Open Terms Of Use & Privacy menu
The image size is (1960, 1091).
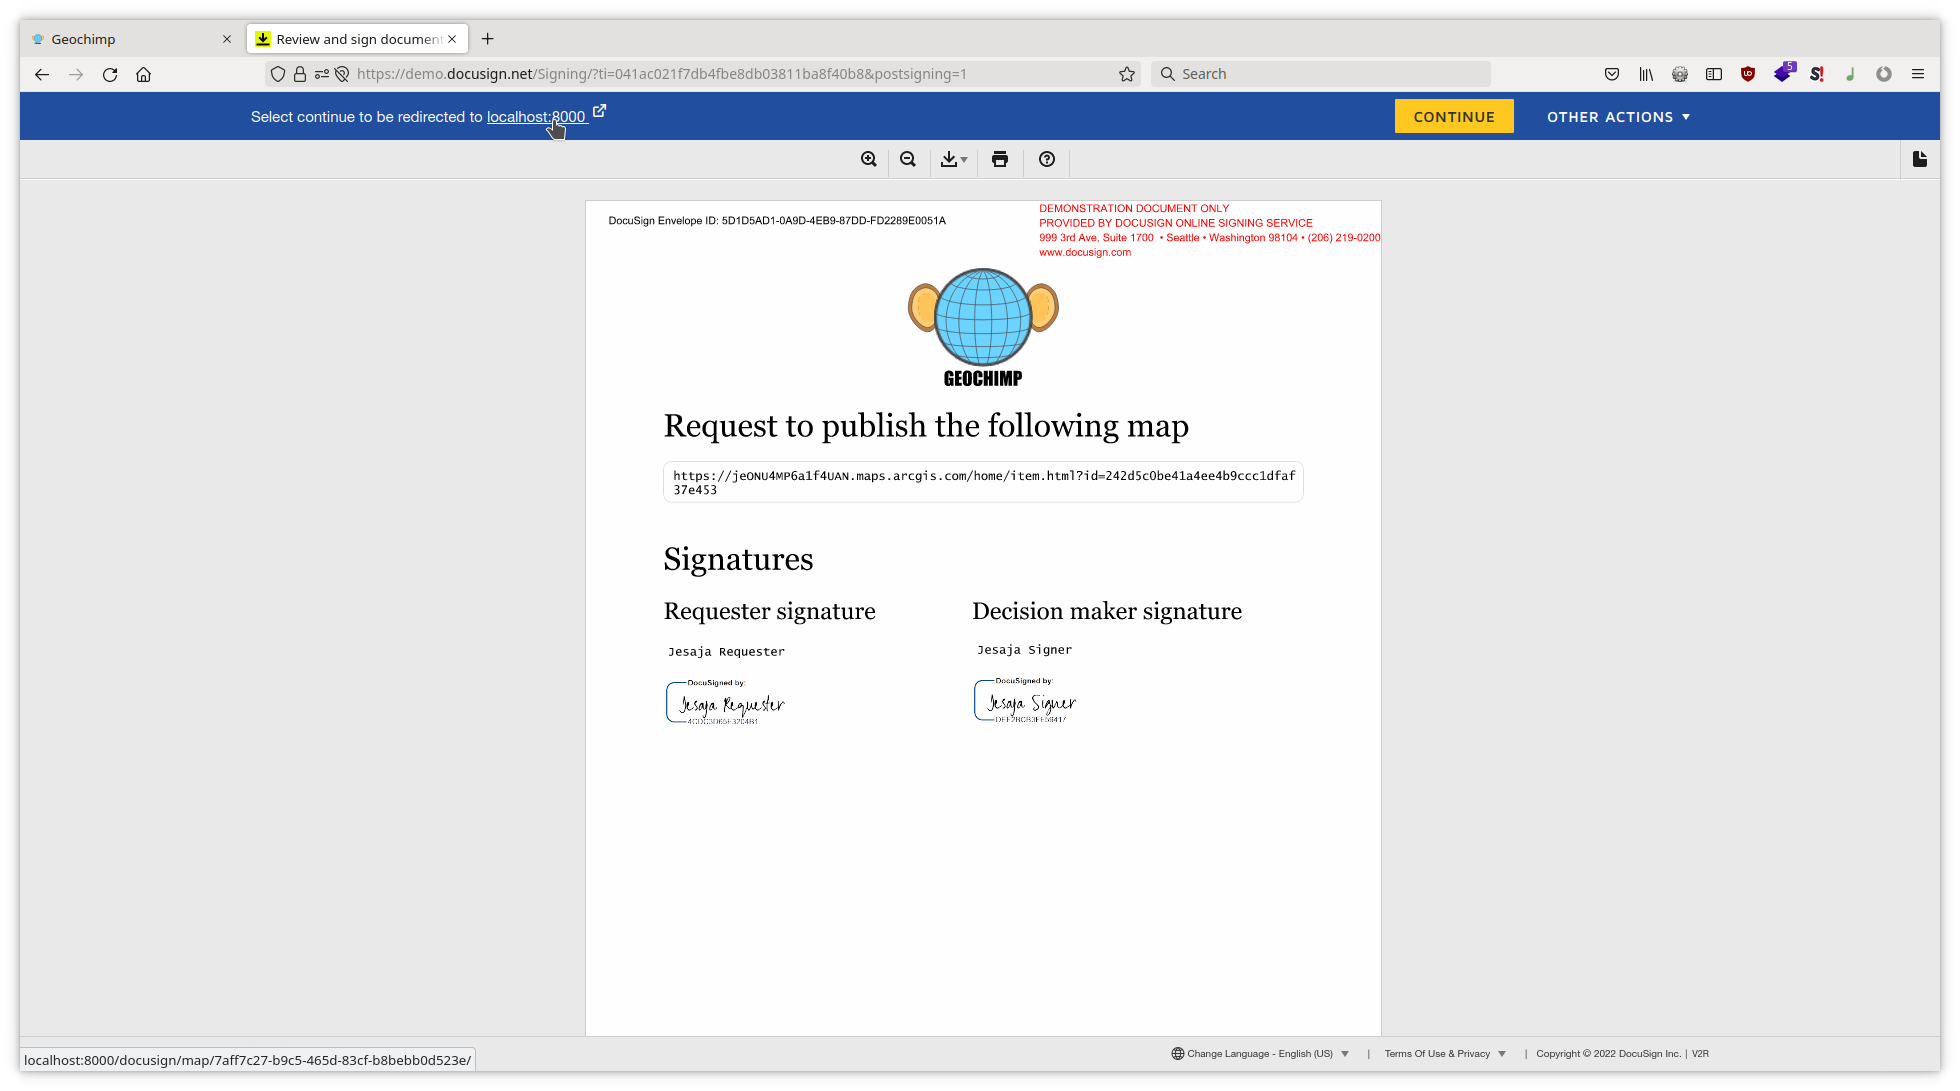pos(1444,1053)
